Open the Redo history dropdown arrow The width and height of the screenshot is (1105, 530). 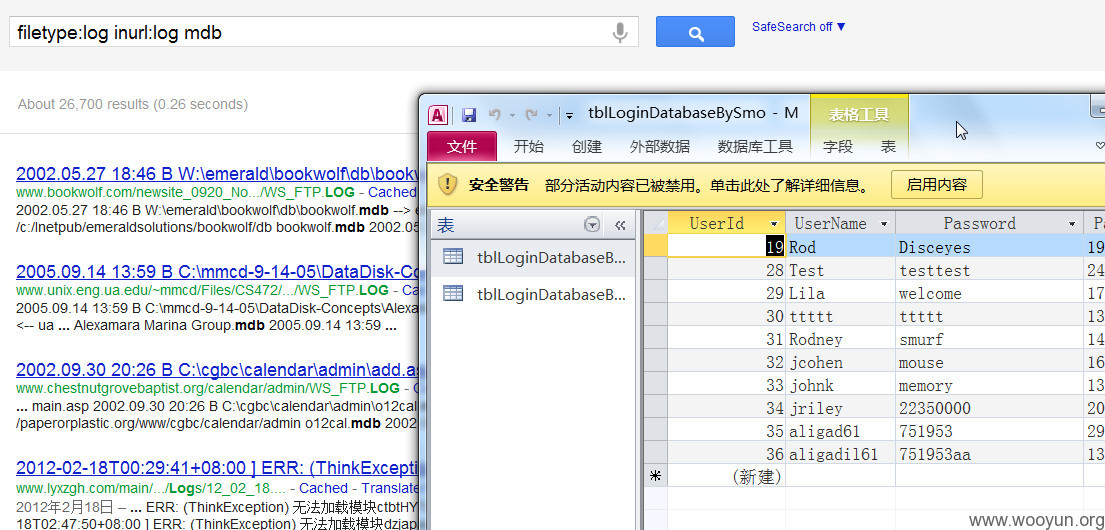(x=548, y=116)
